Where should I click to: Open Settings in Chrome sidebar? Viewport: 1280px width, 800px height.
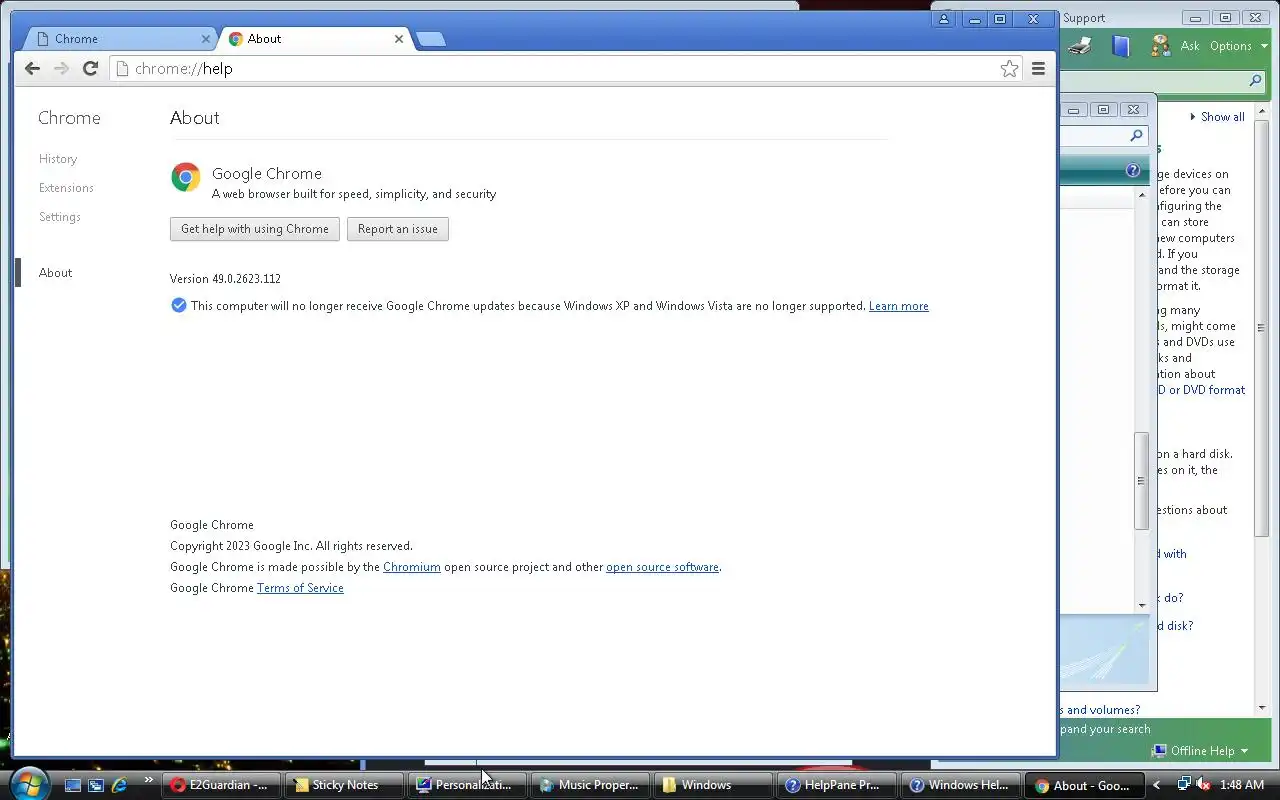(60, 217)
